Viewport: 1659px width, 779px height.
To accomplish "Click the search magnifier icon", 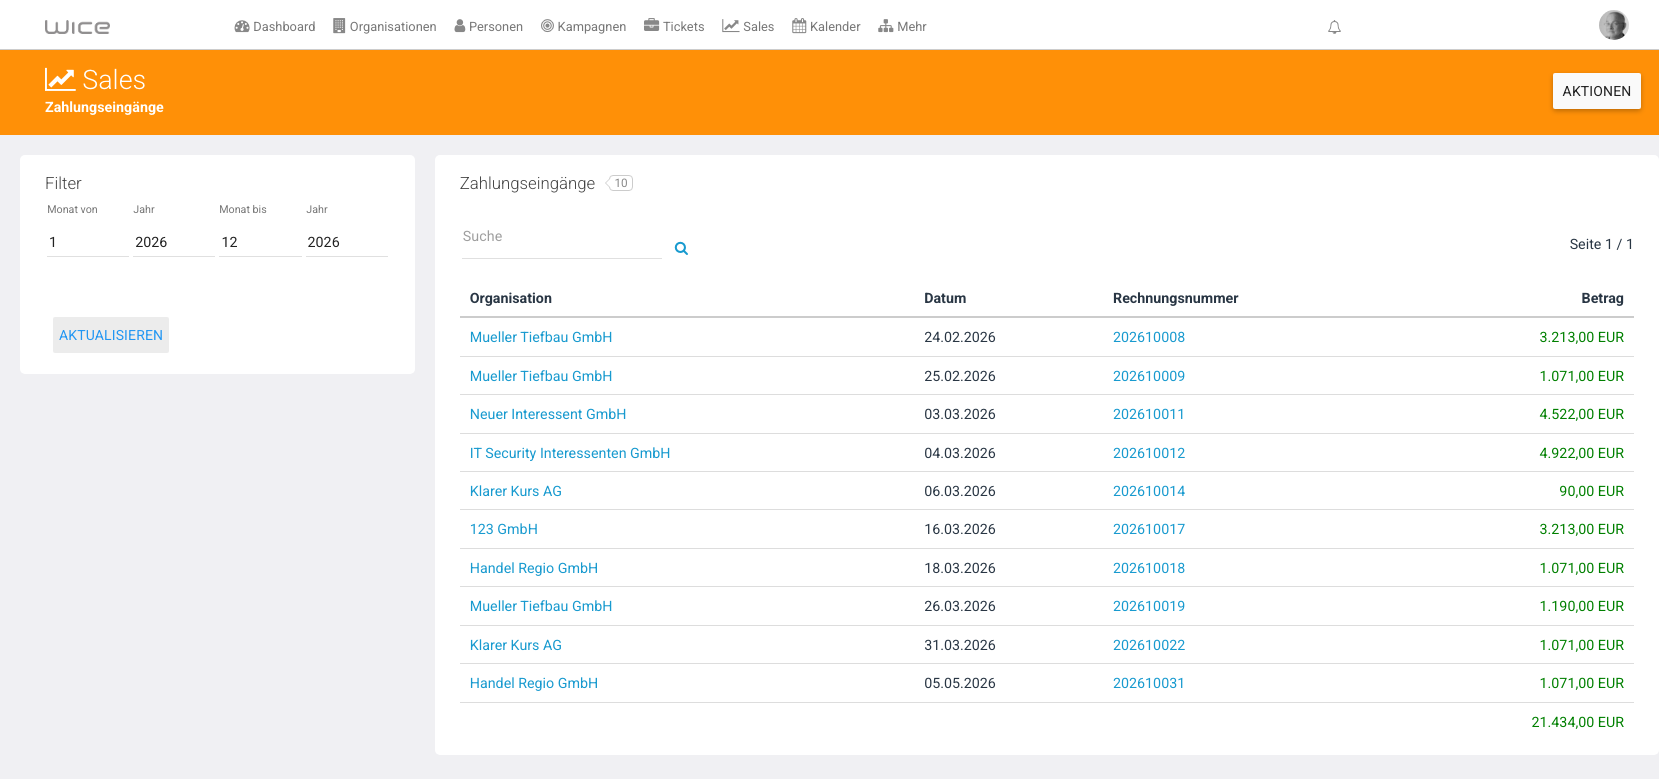I will tap(681, 249).
